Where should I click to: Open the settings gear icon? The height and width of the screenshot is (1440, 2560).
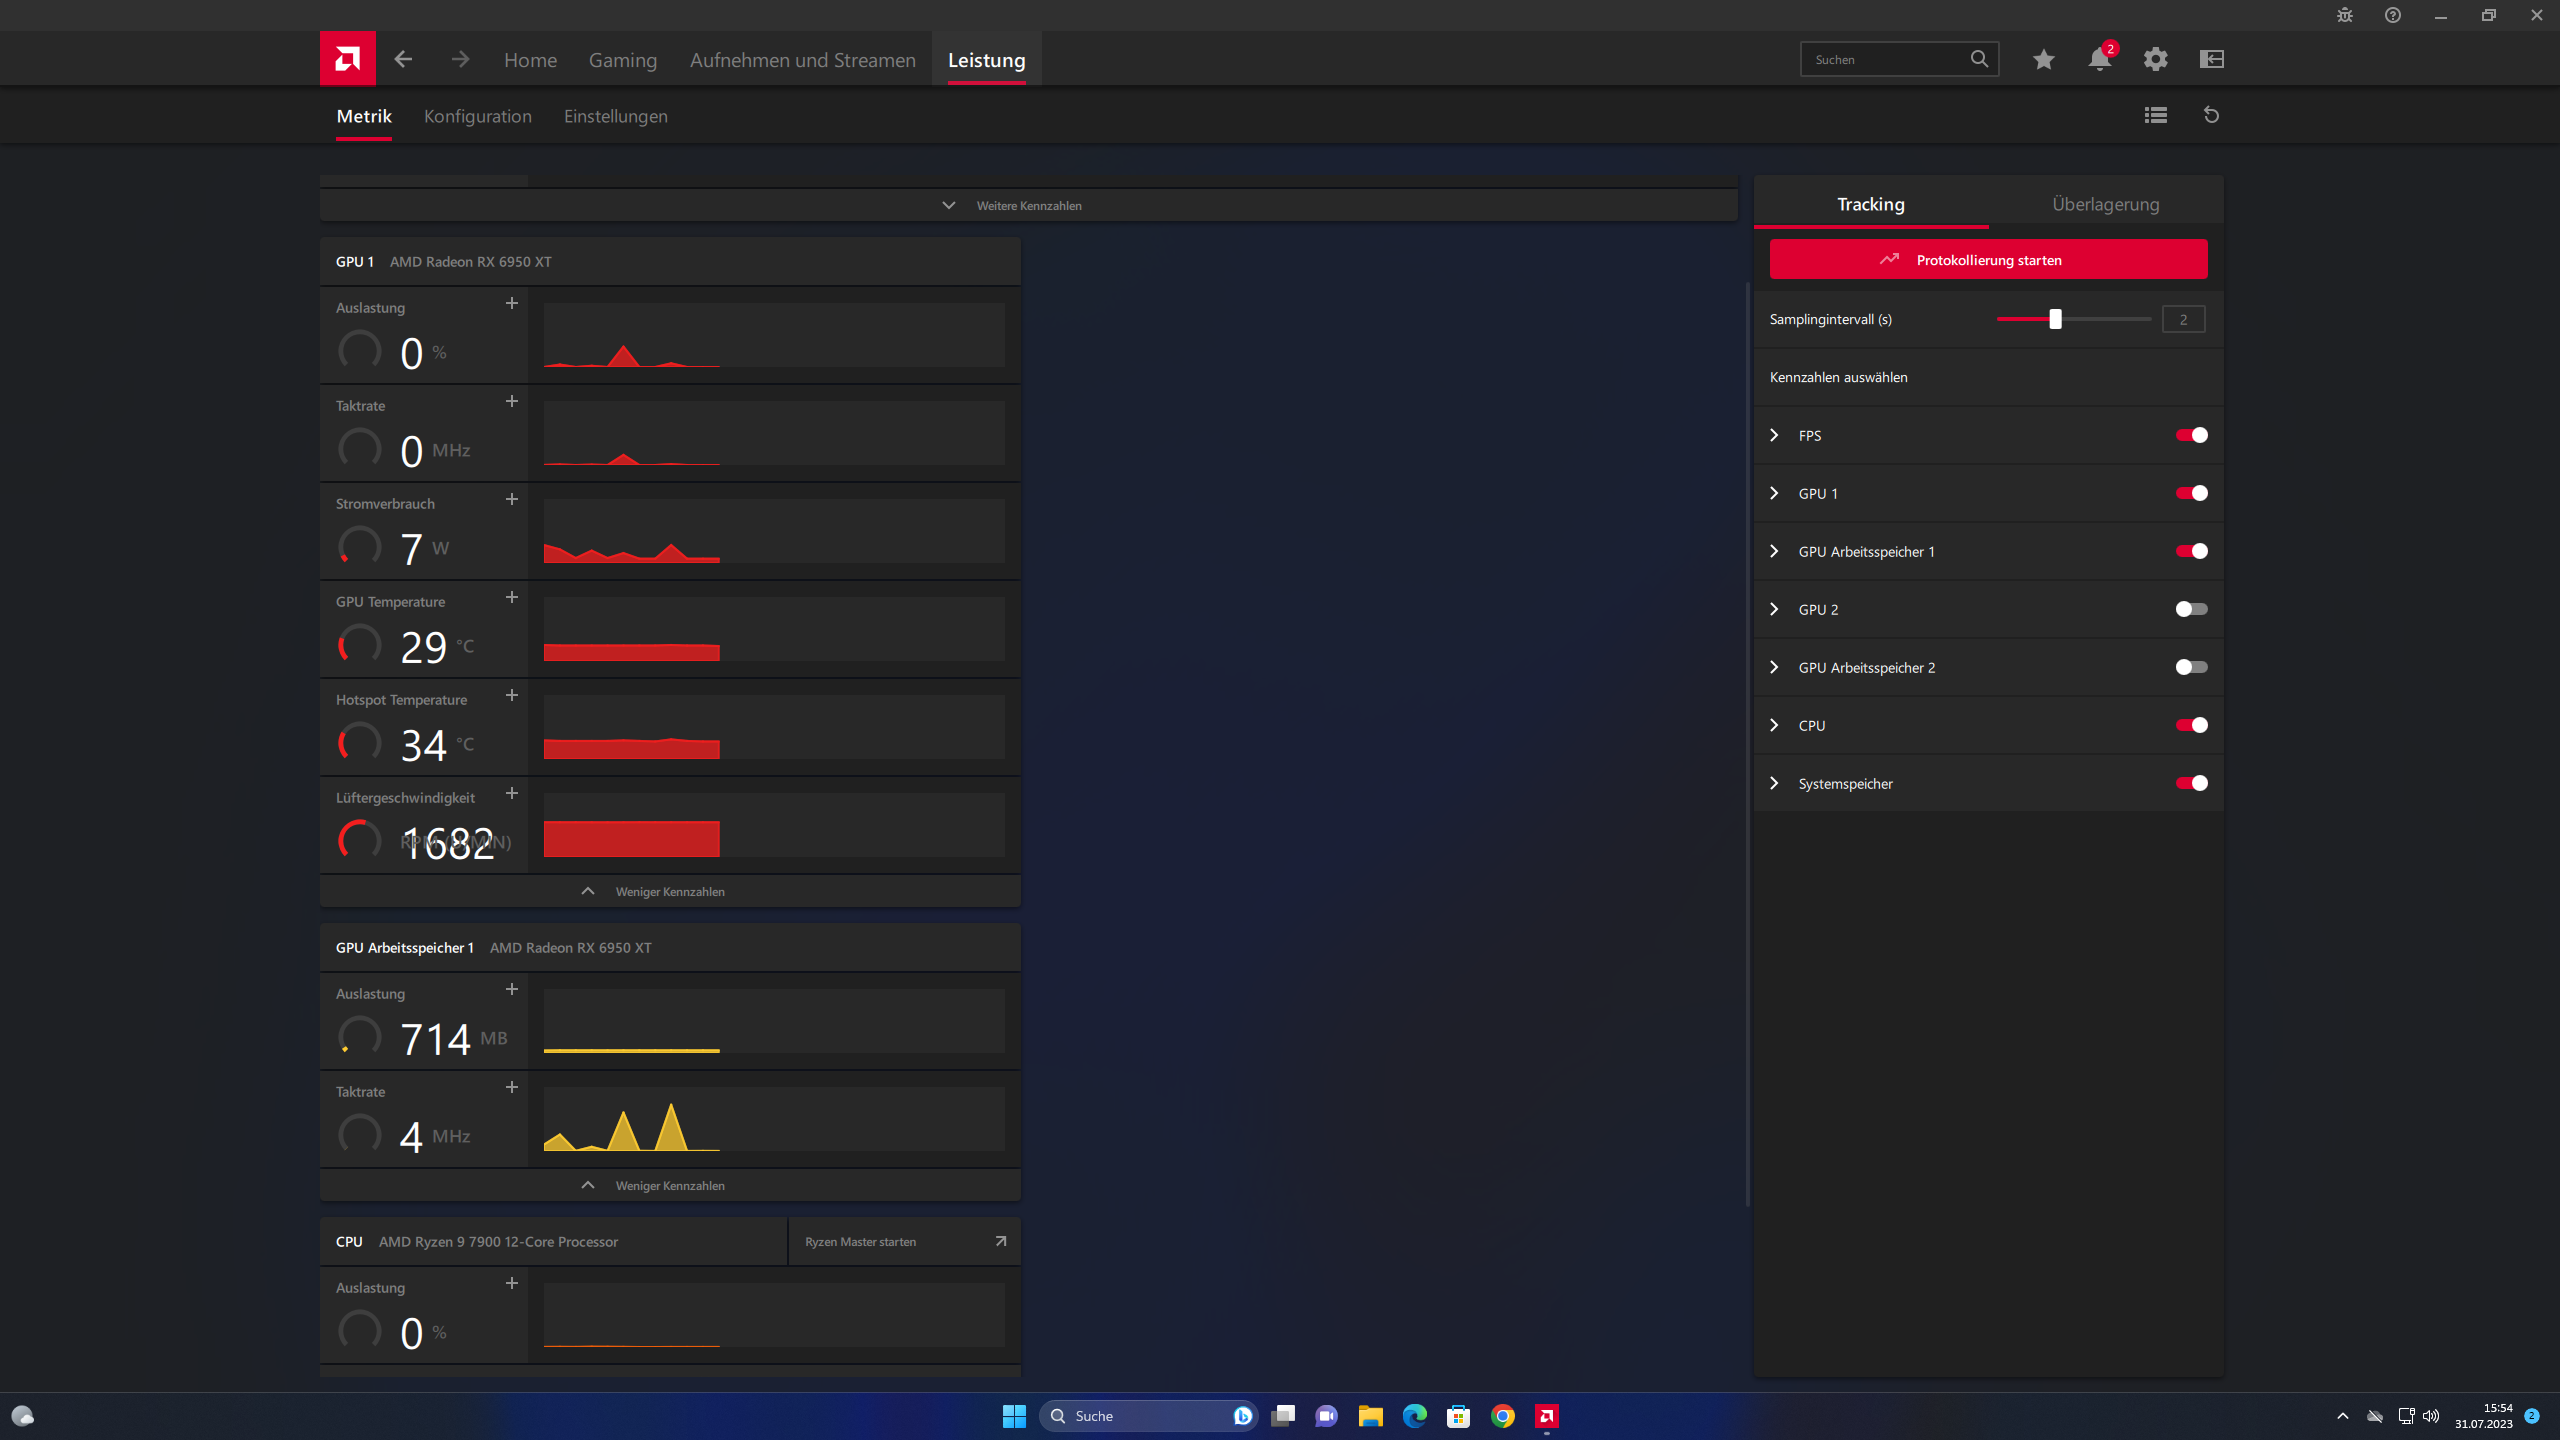click(2155, 59)
